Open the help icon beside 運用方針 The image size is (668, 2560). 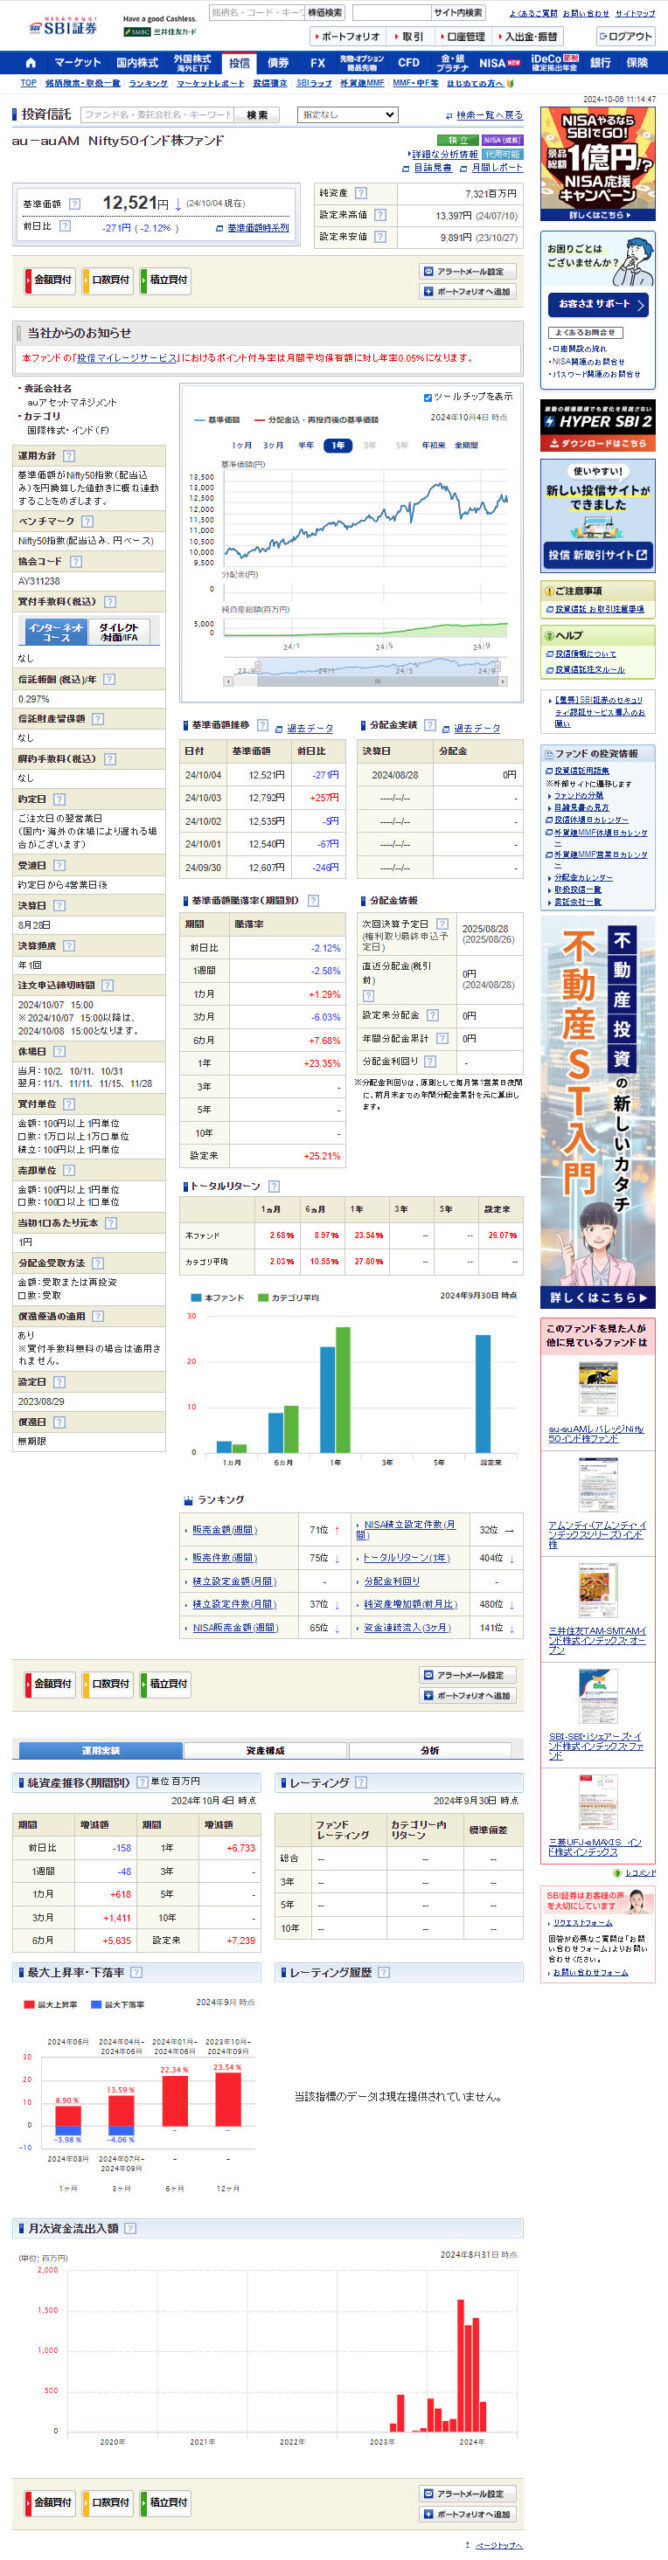69,456
